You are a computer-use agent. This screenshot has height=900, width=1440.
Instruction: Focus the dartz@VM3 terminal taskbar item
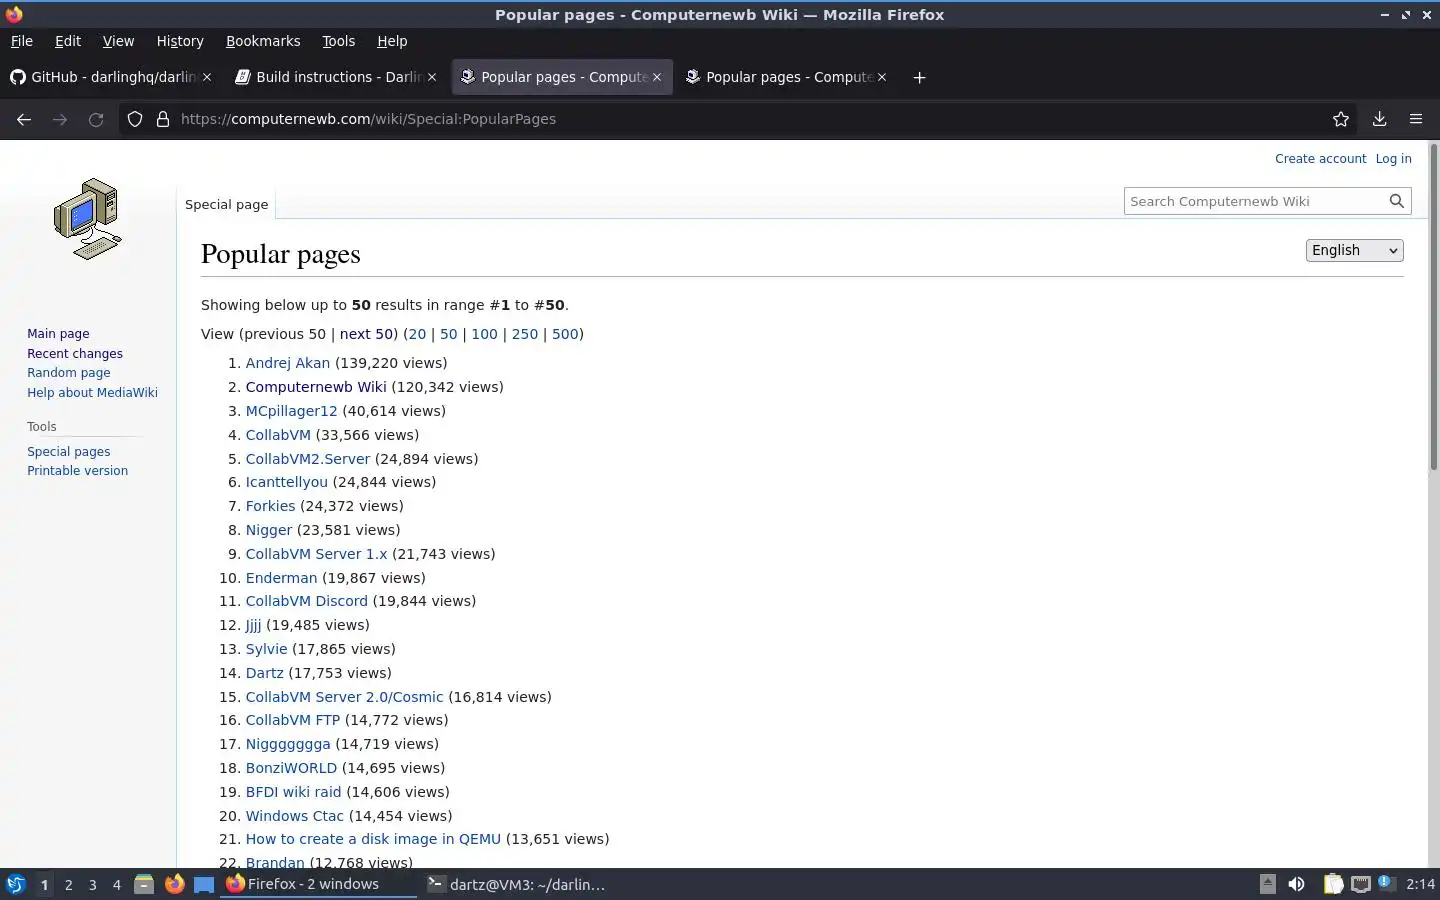(x=517, y=884)
